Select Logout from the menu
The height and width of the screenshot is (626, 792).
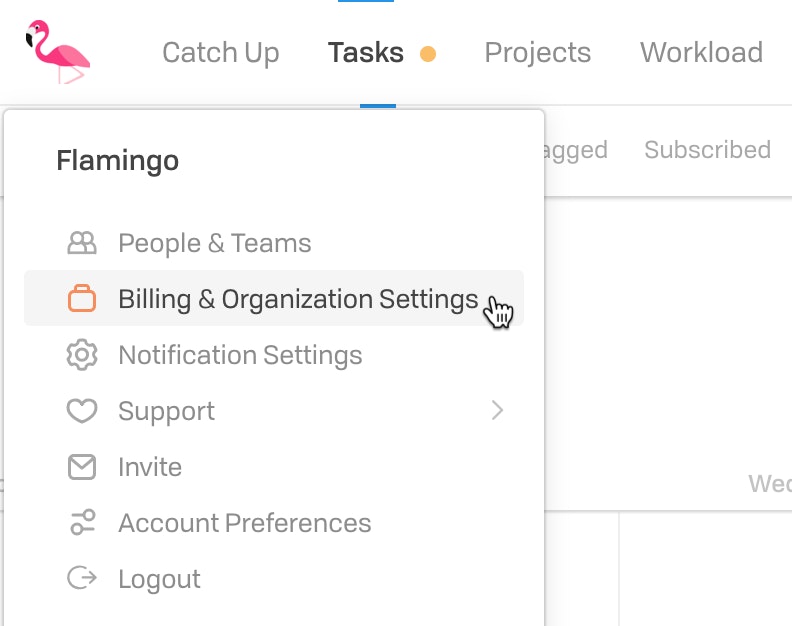pyautogui.click(x=274, y=579)
